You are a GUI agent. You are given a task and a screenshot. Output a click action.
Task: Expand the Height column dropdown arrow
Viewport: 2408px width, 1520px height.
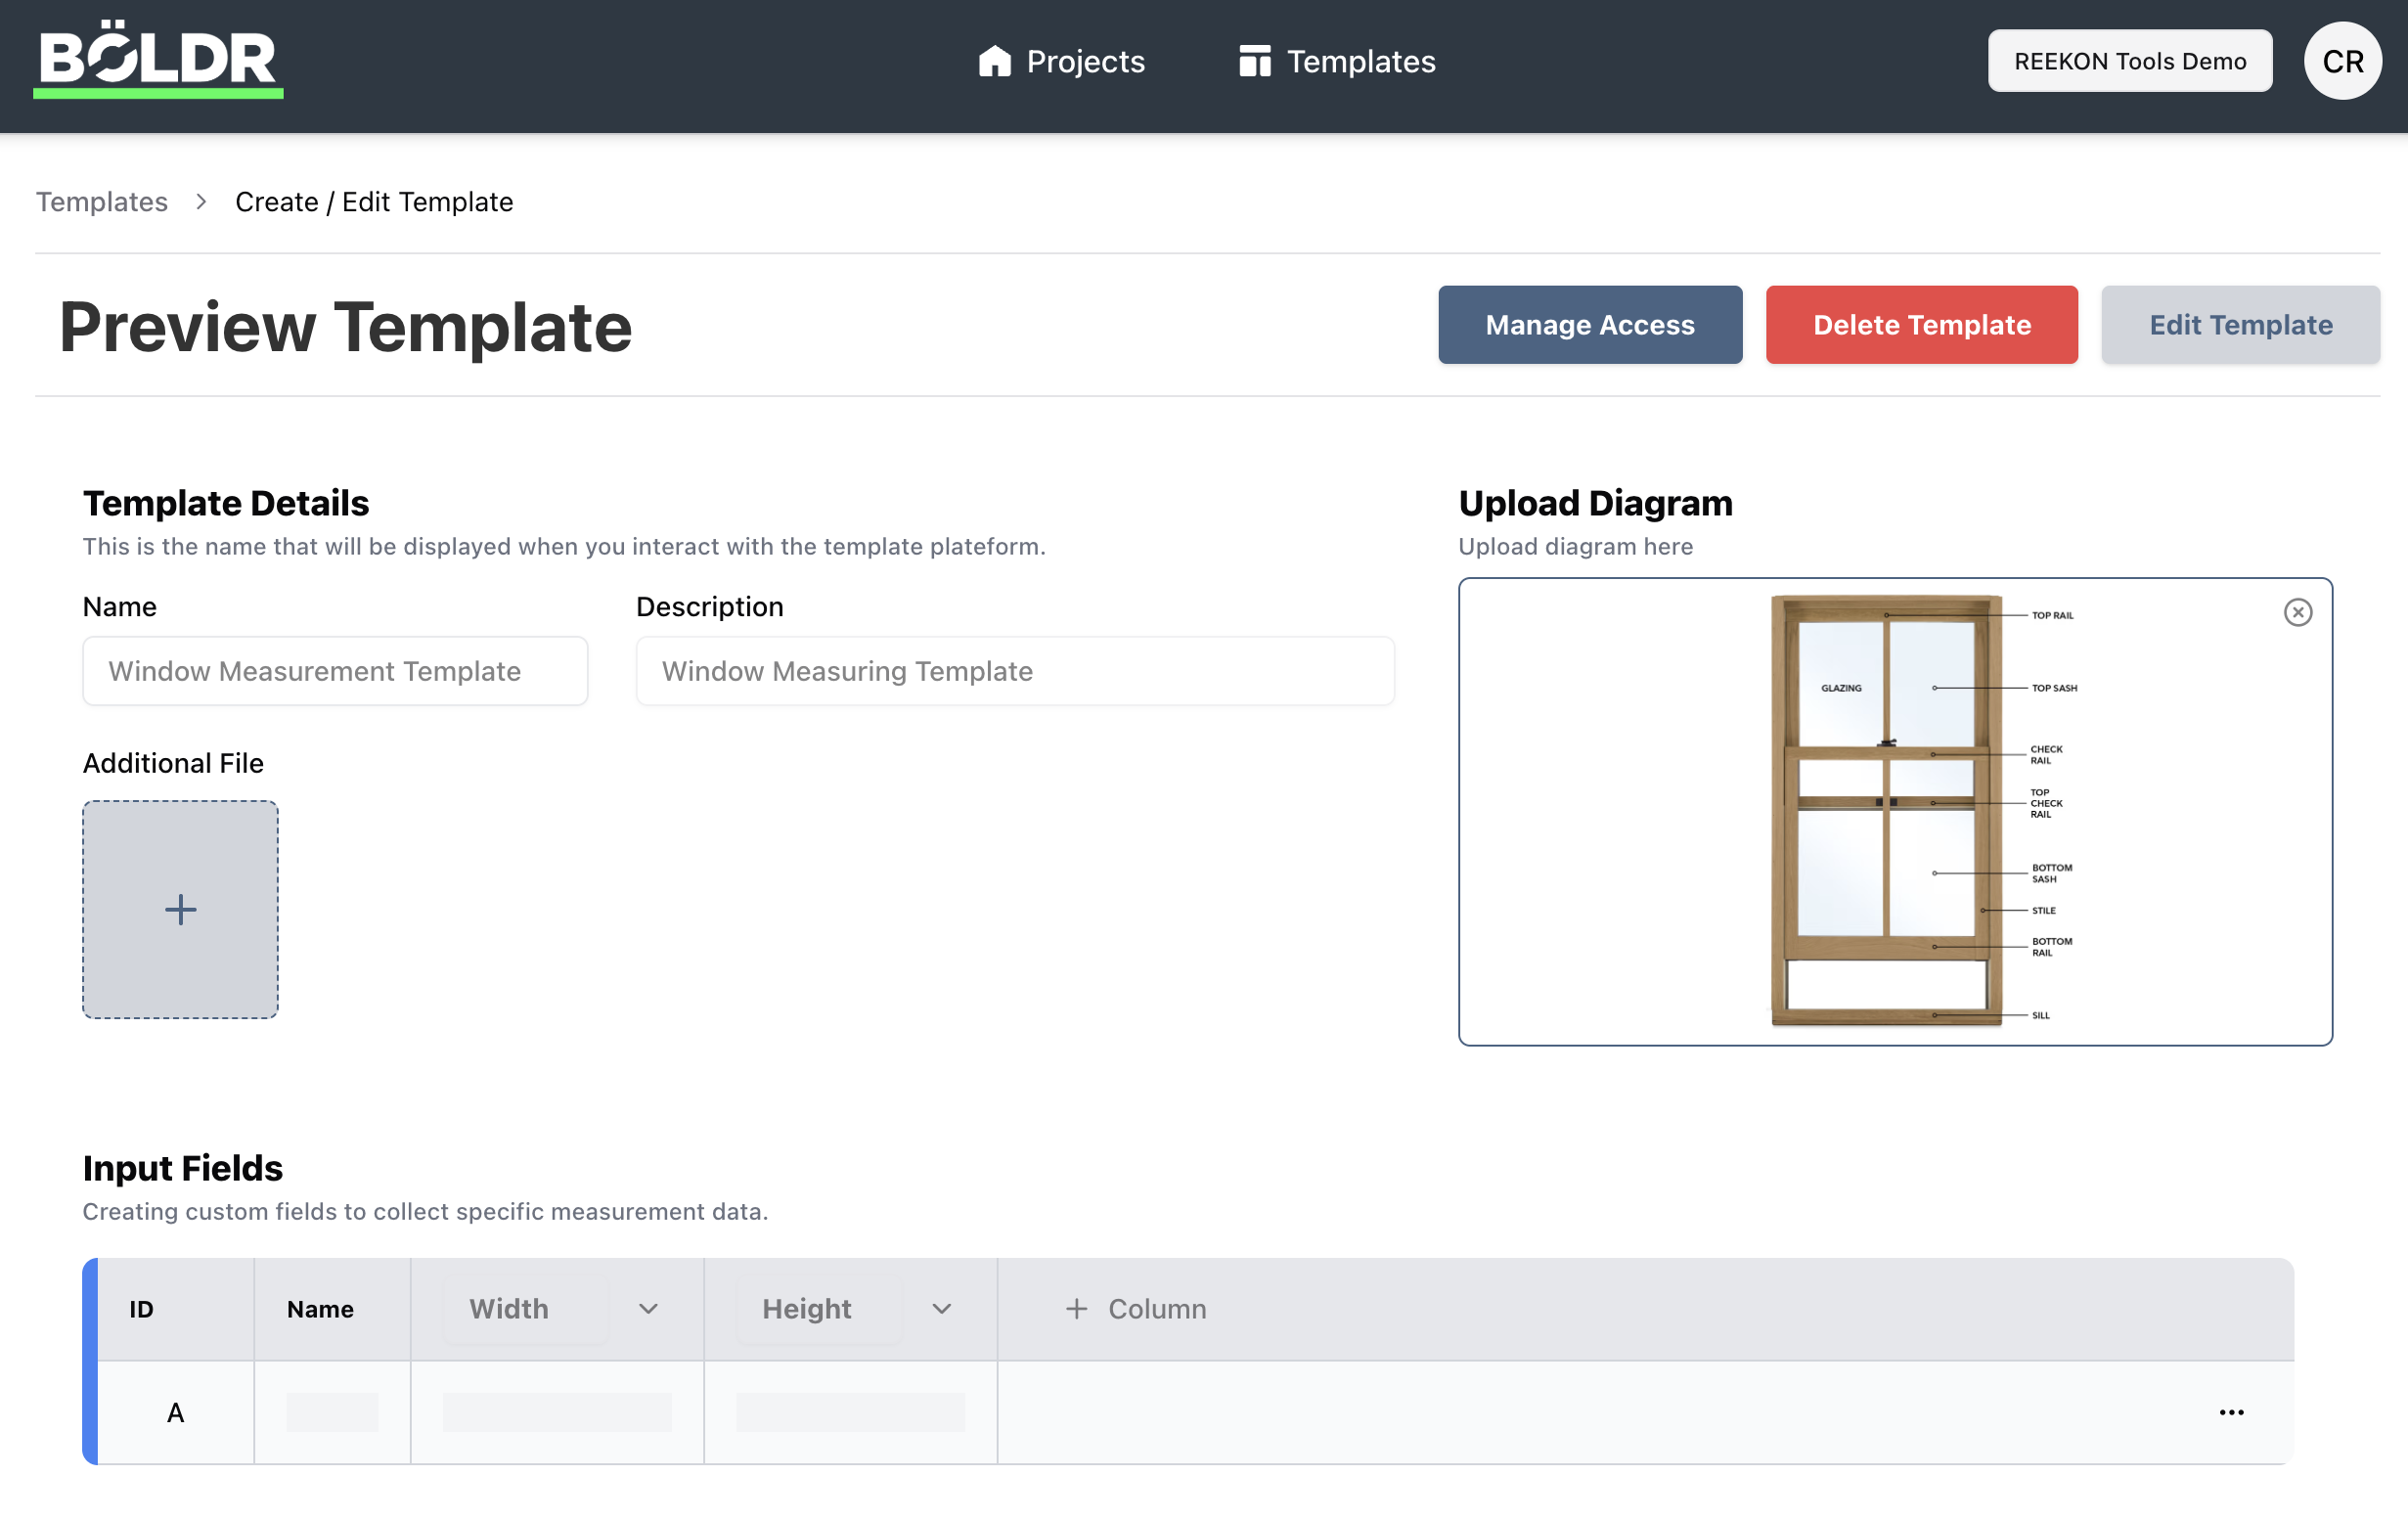click(x=941, y=1308)
